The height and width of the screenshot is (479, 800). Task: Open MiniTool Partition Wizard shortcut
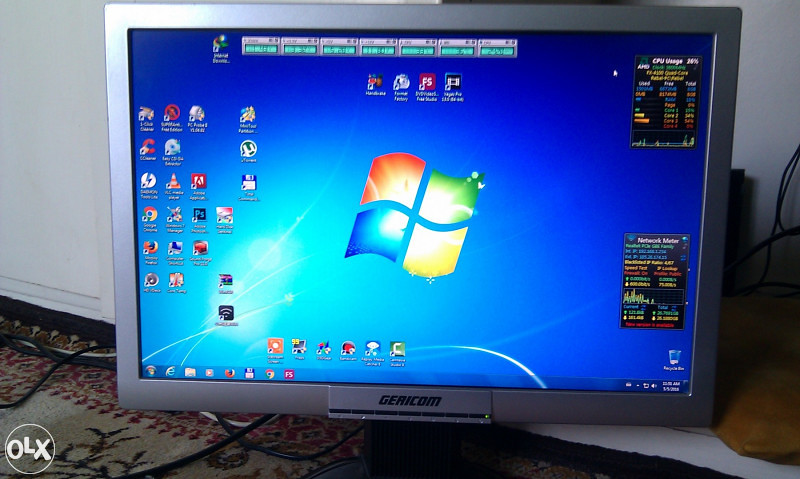[248, 120]
